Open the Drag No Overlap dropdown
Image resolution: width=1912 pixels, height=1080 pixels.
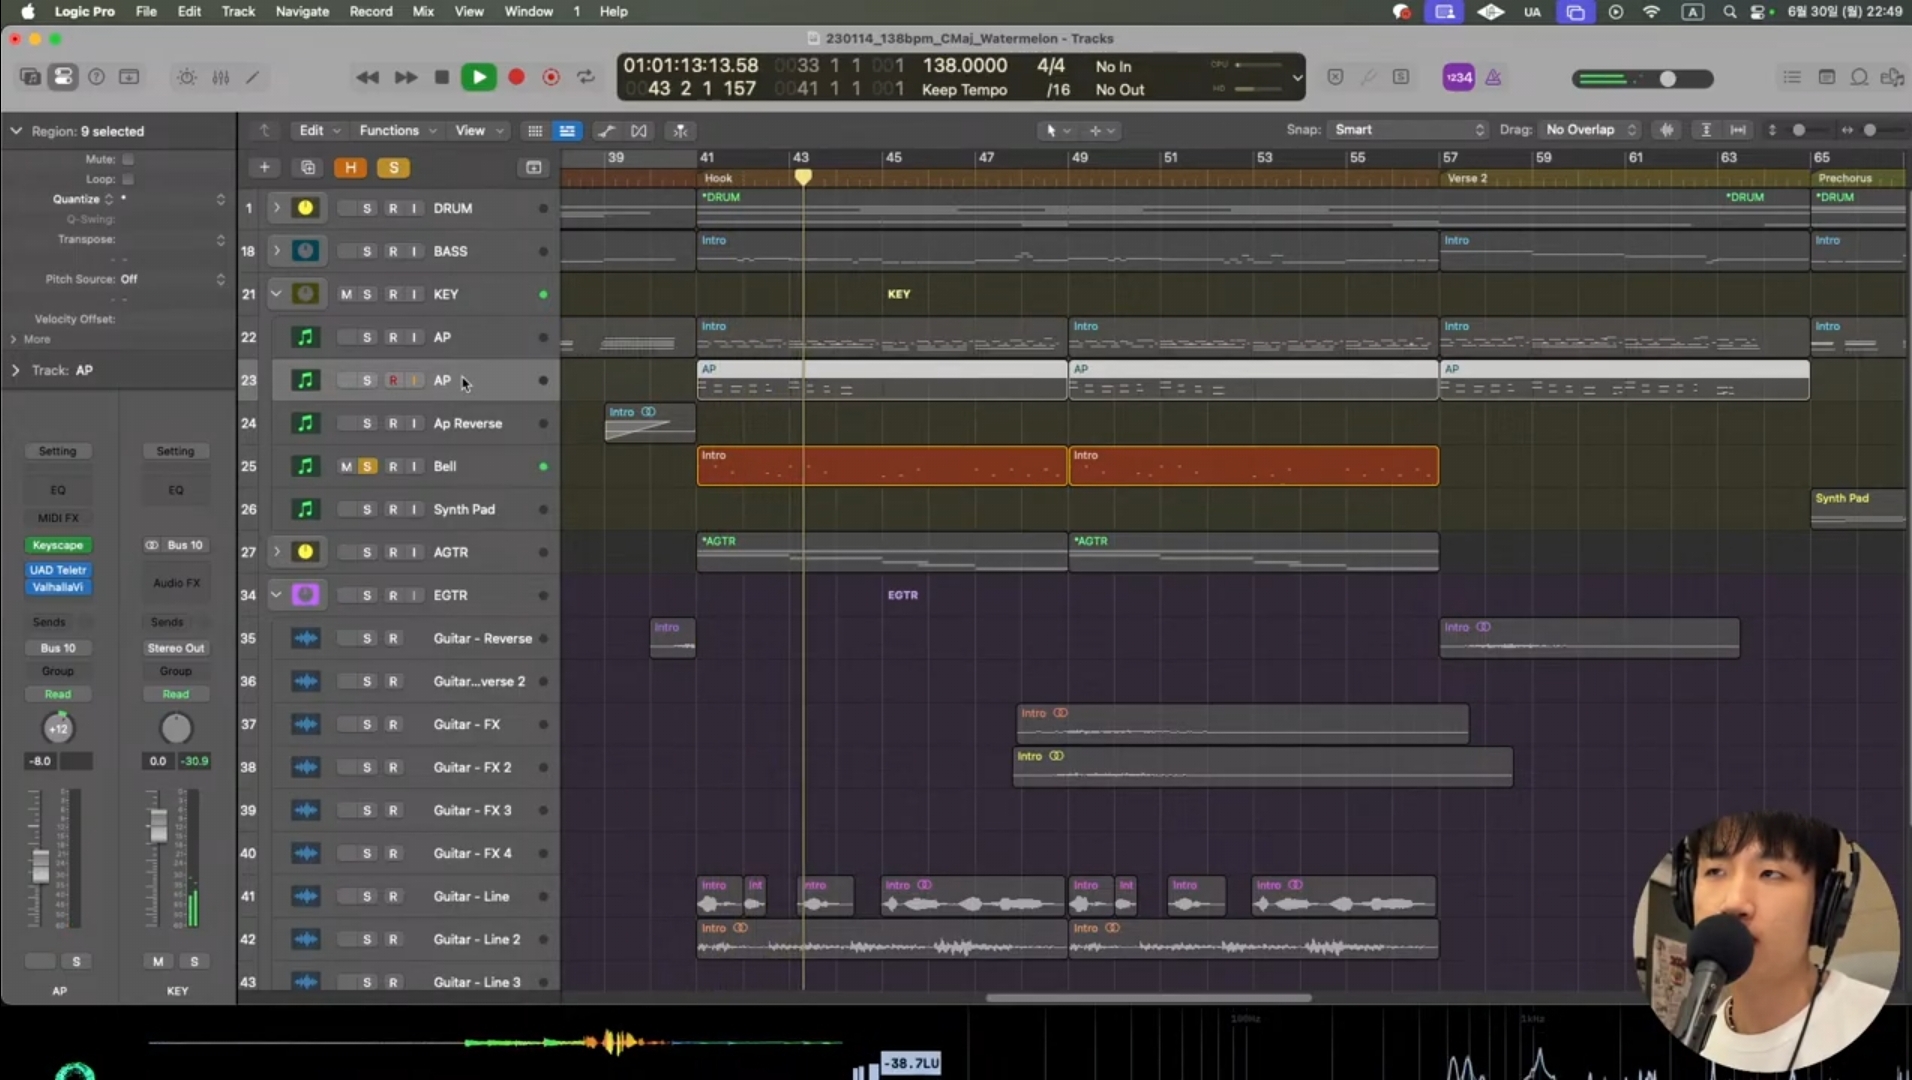coord(1590,130)
